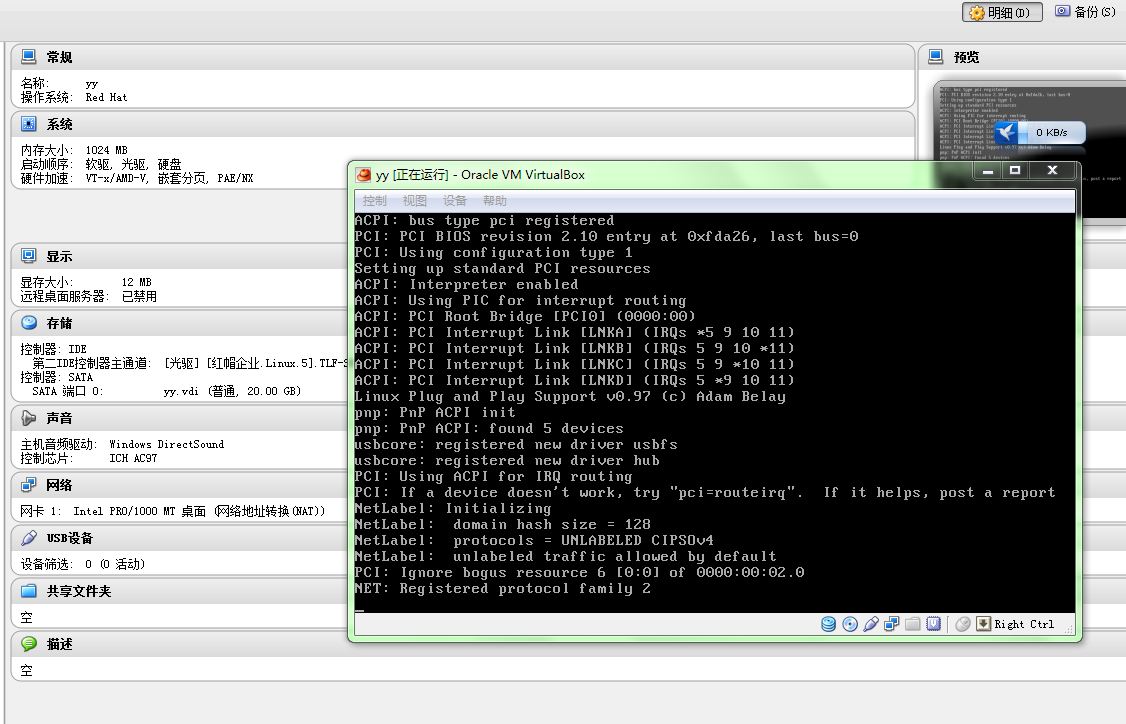Click the 共享文件夹 shared folders icon

click(x=29, y=590)
